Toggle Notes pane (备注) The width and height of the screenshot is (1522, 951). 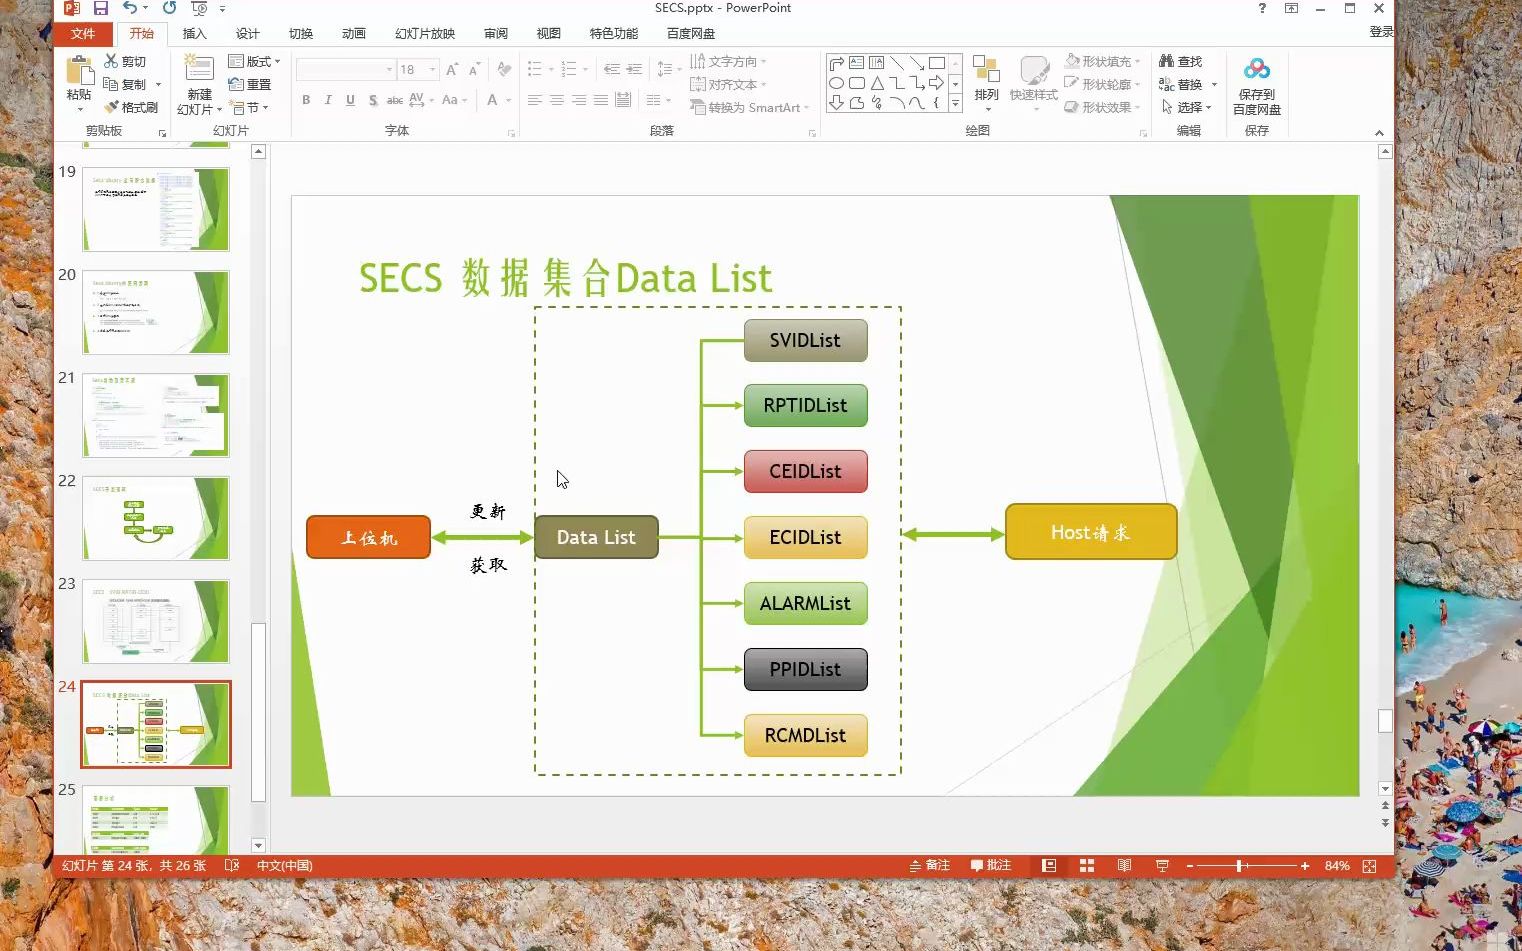tap(929, 866)
